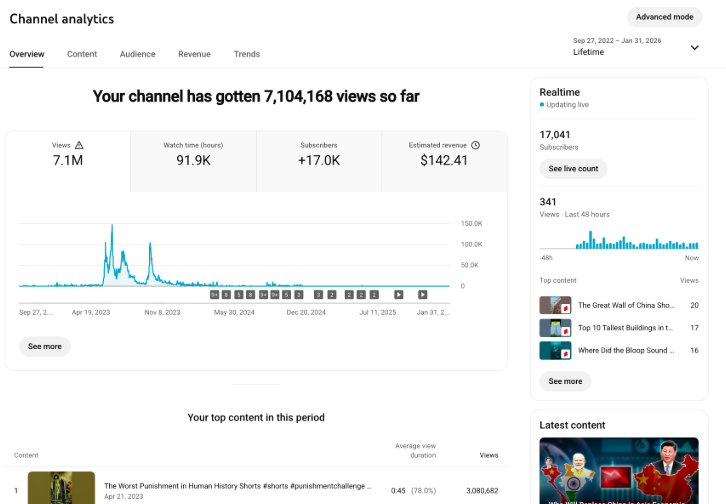Open the Great Wall of China Short thumbnail
This screenshot has width=726, height=504.
[x=555, y=305]
